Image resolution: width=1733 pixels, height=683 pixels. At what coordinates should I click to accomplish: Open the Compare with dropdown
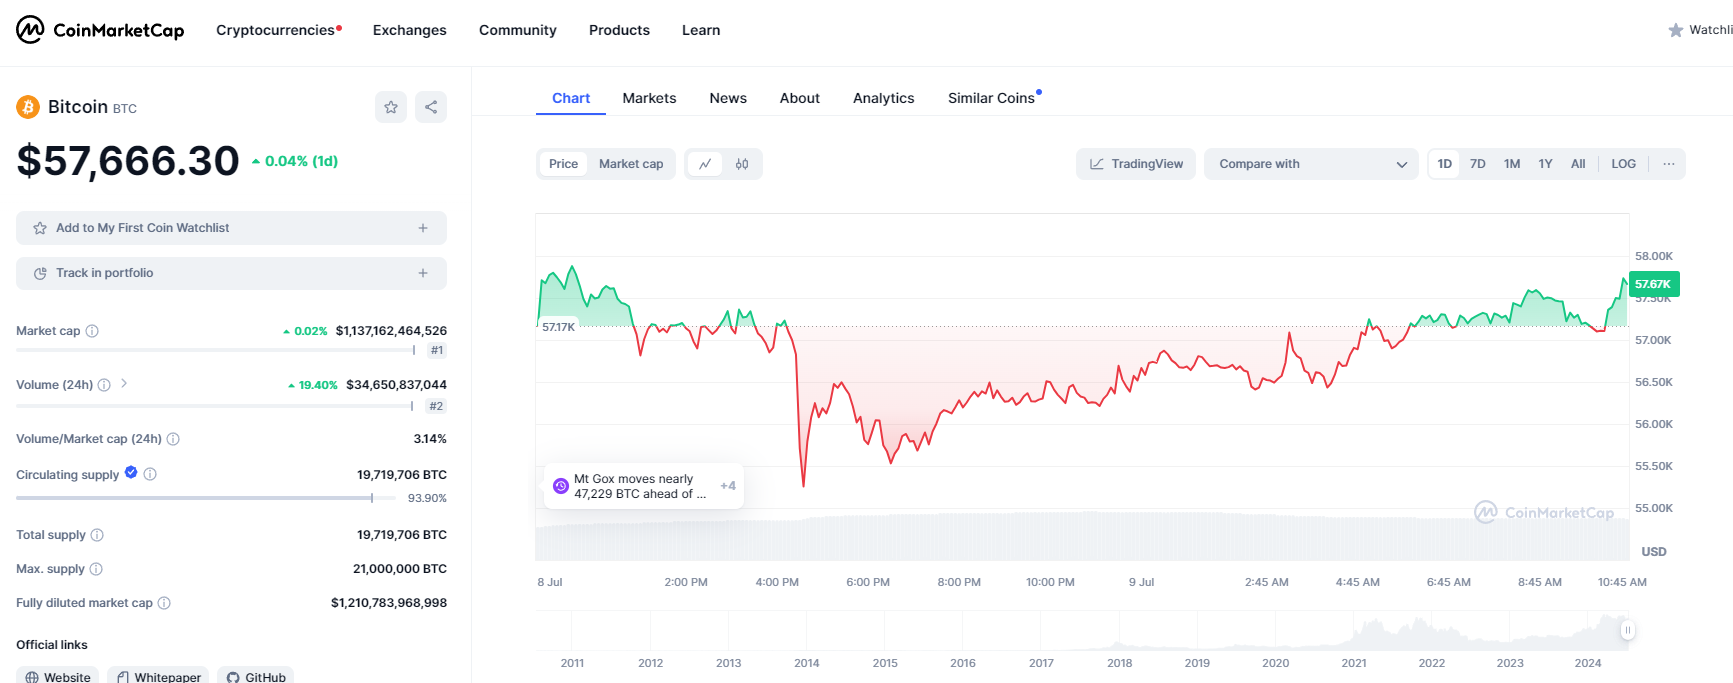(x=1311, y=164)
